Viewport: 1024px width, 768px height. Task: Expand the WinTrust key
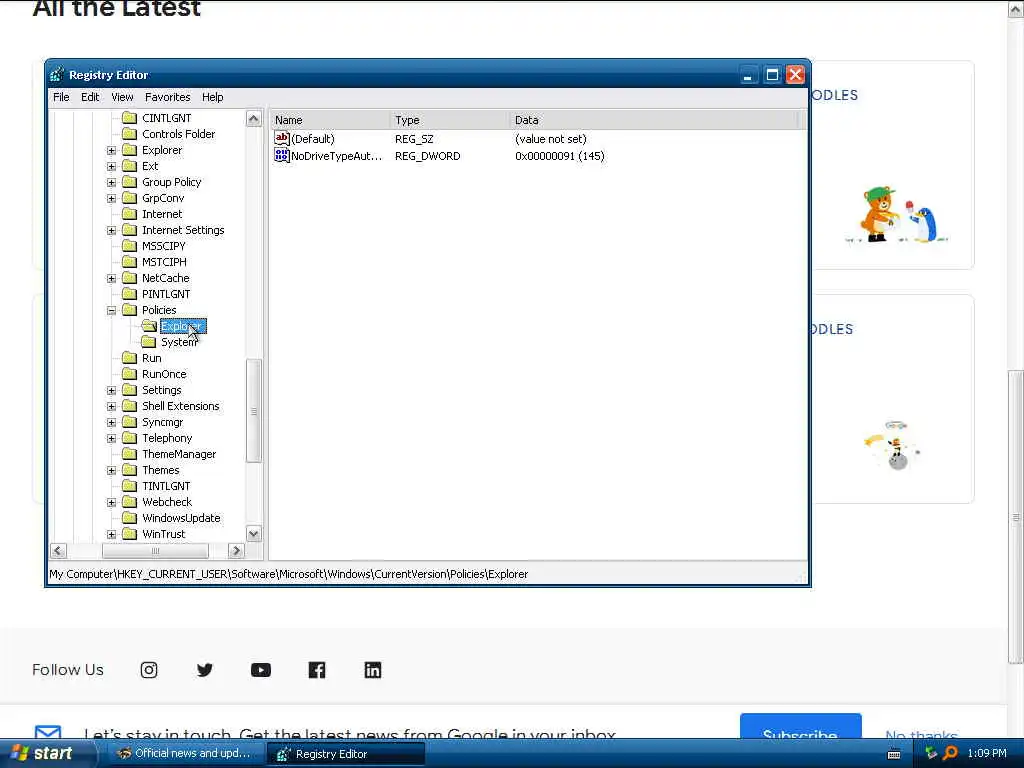point(112,534)
